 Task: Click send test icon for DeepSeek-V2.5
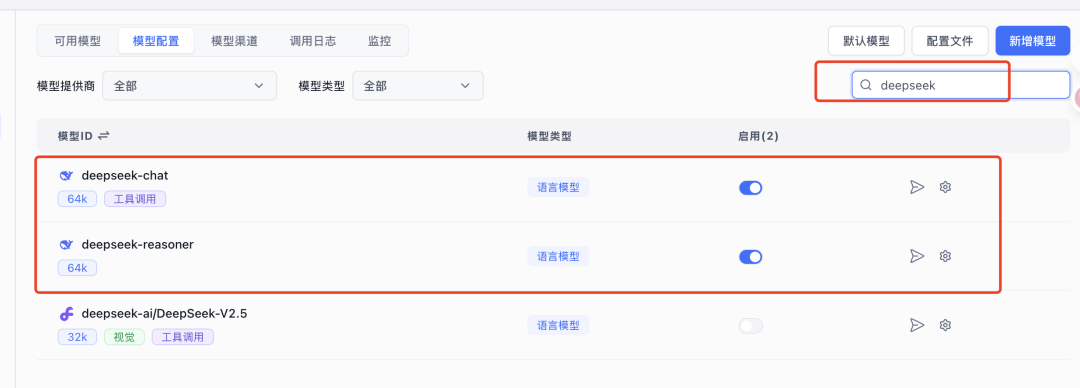coord(916,325)
